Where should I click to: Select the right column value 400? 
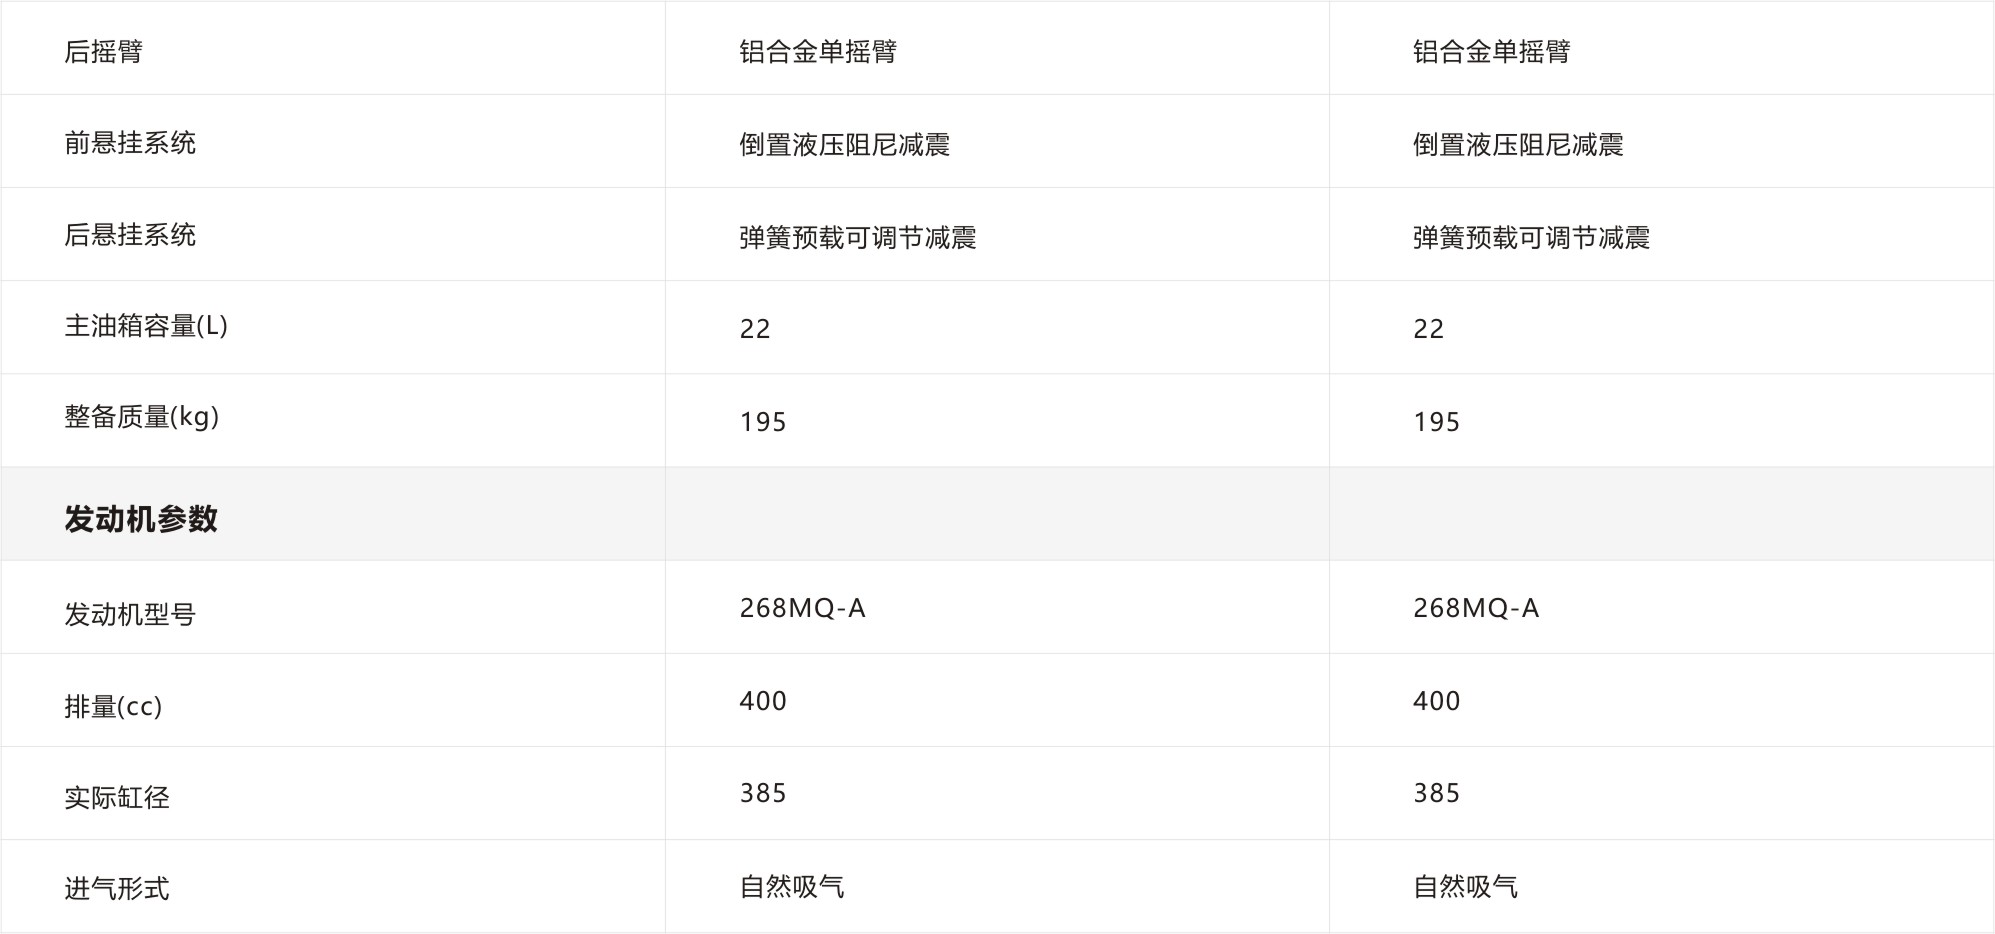(x=1437, y=701)
